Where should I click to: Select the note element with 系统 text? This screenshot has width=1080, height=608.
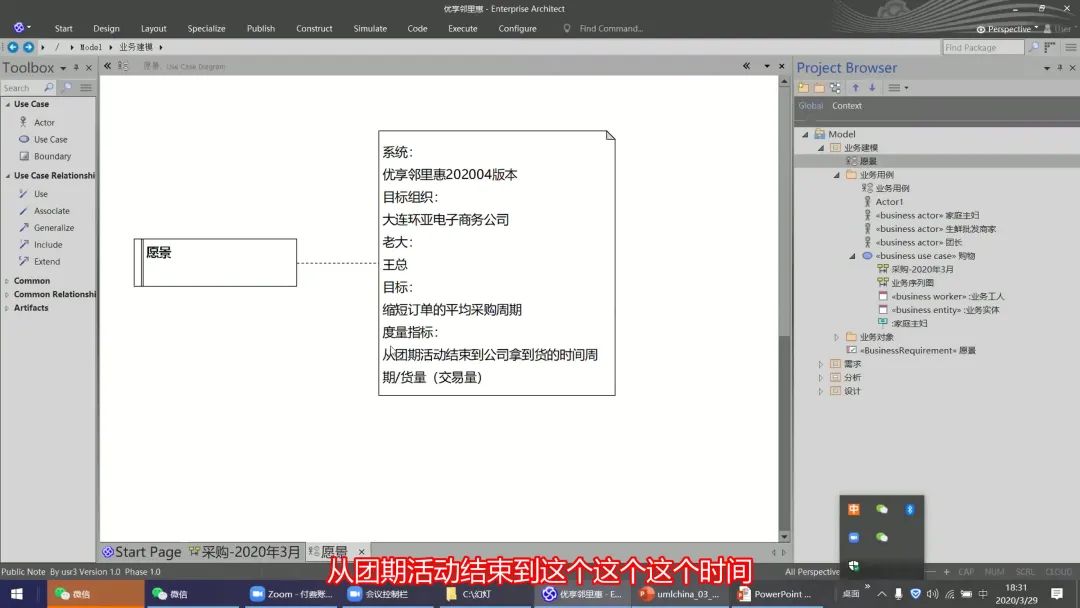point(497,263)
